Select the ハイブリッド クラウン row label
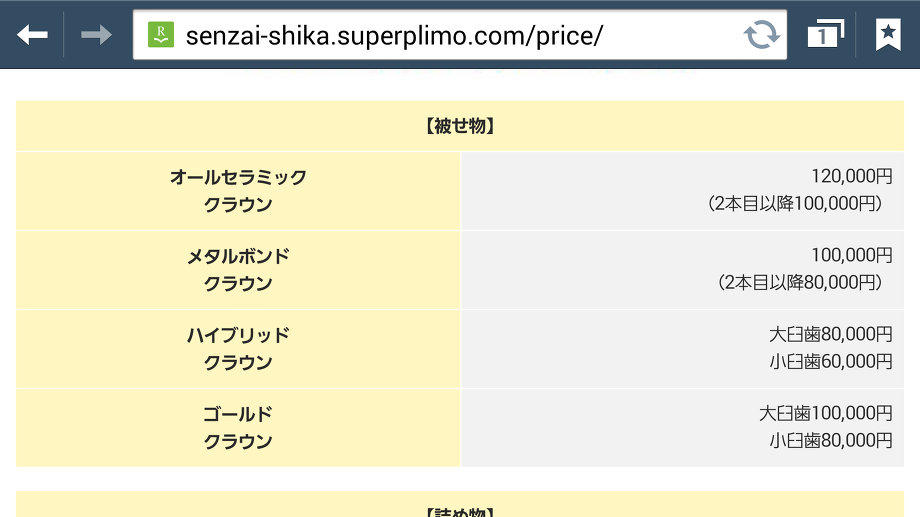920x517 pixels. [x=238, y=349]
